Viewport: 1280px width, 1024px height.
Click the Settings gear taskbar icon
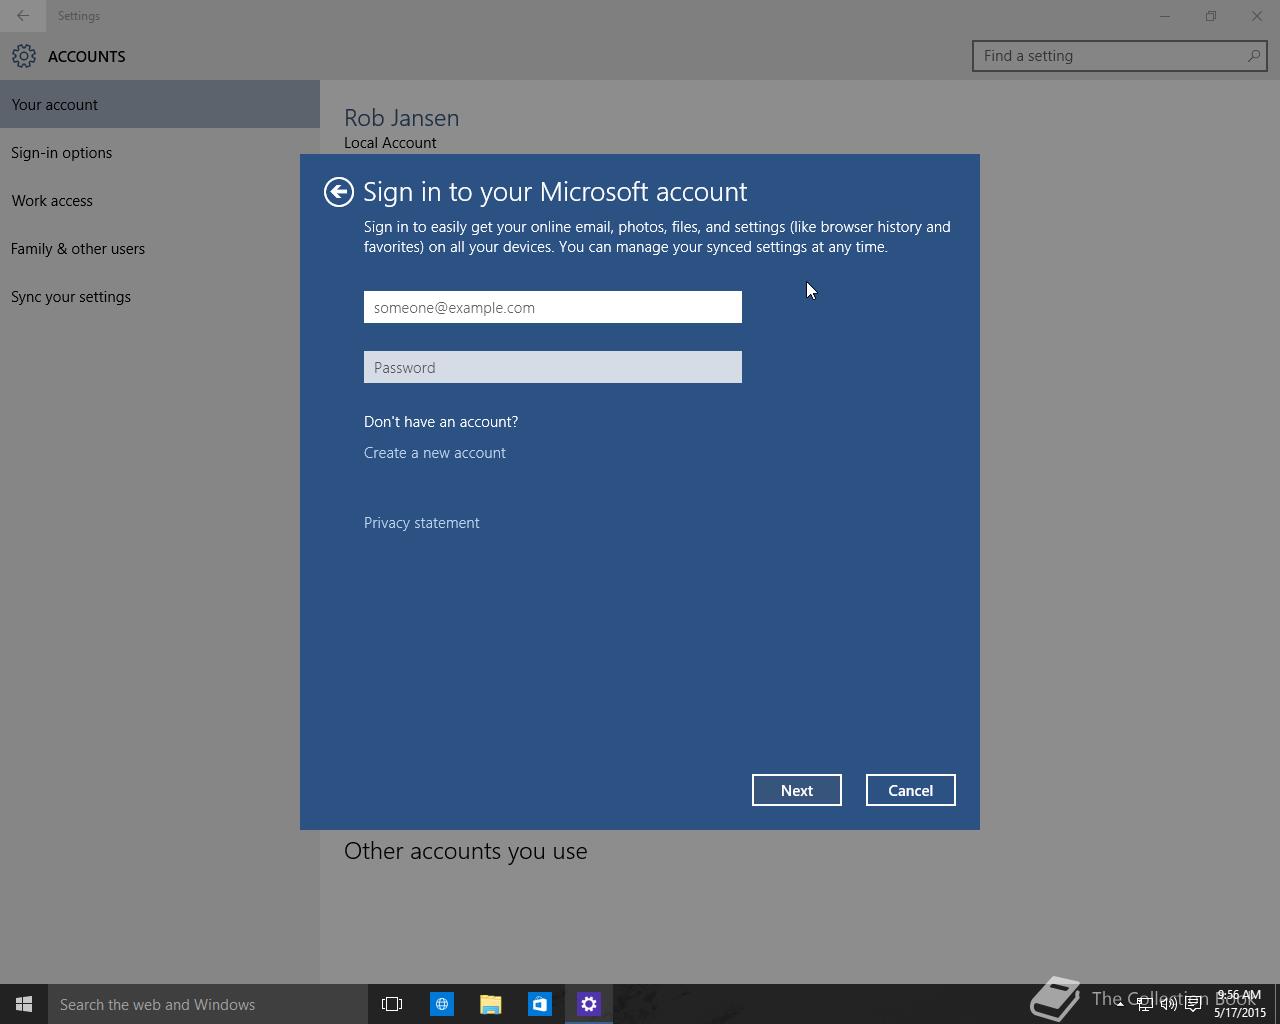point(588,1004)
